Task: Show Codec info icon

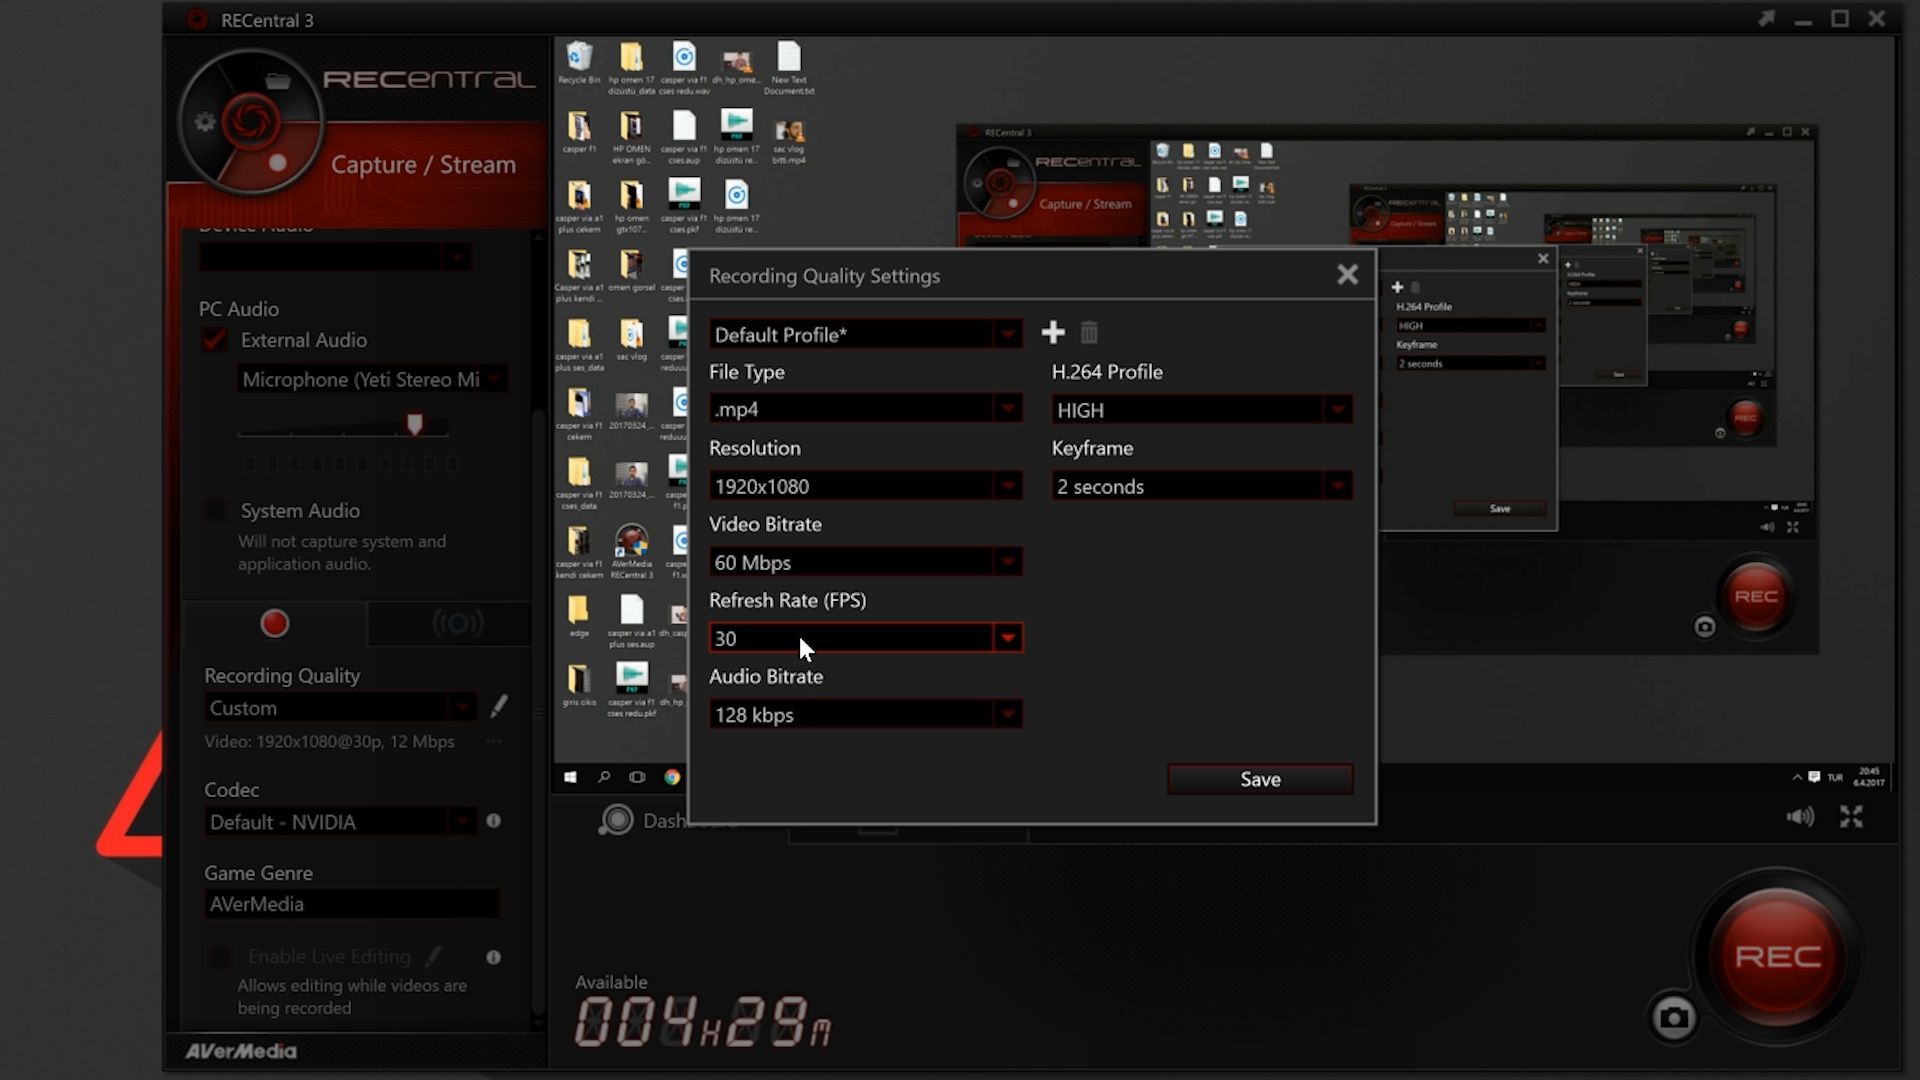Action: click(x=493, y=820)
